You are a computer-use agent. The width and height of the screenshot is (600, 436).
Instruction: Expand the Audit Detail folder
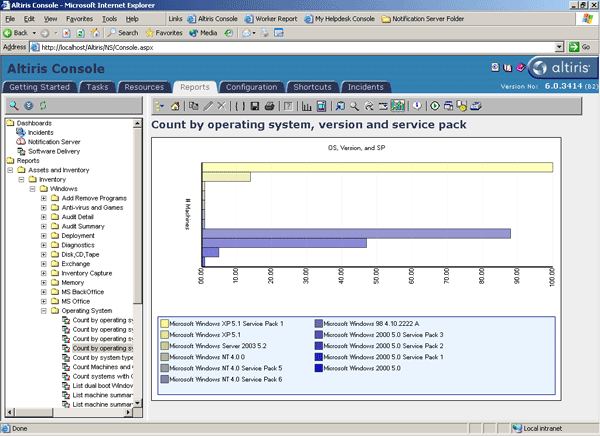pyautogui.click(x=44, y=217)
